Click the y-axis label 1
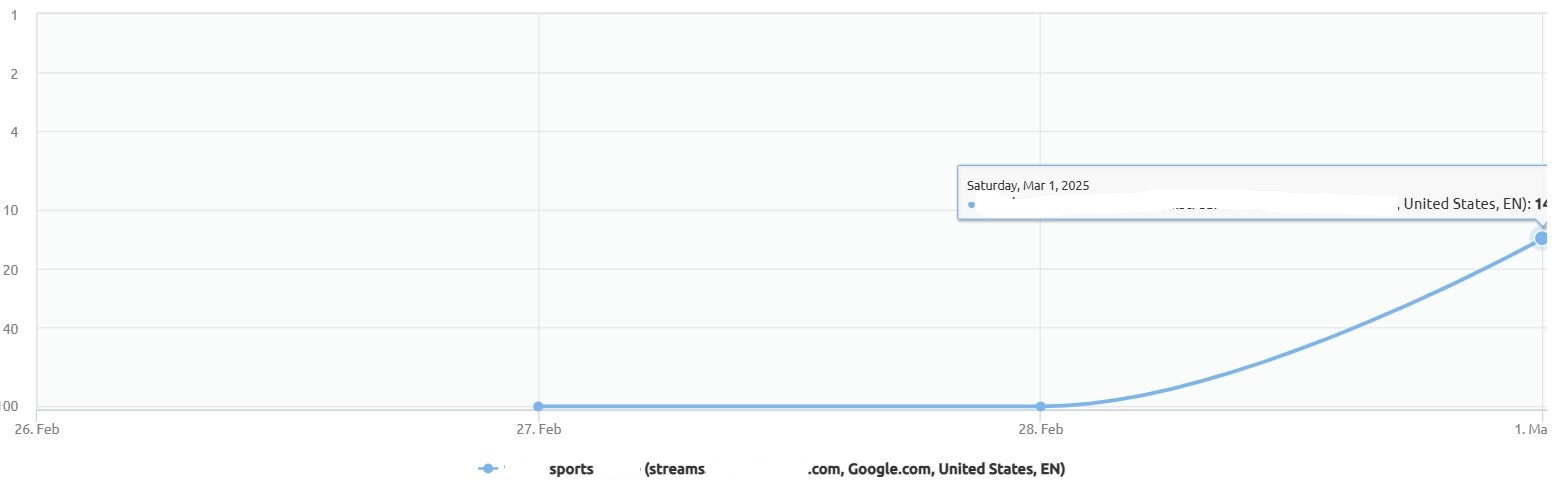Viewport: 1565px width, 486px height. point(13,14)
